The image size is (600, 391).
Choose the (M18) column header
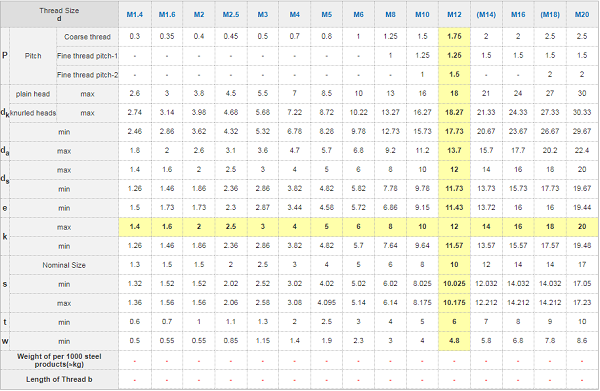tap(550, 15)
